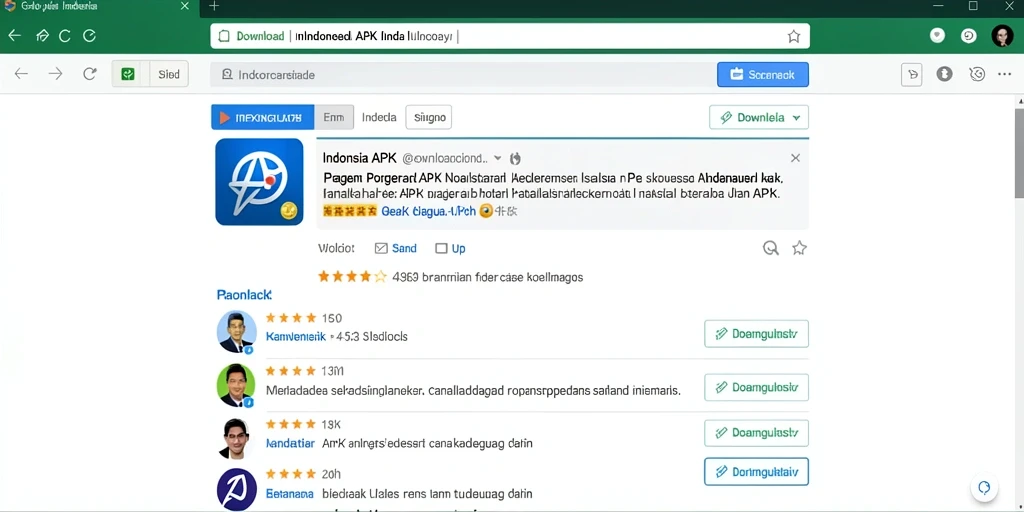Select the Indeda tab

point(379,118)
